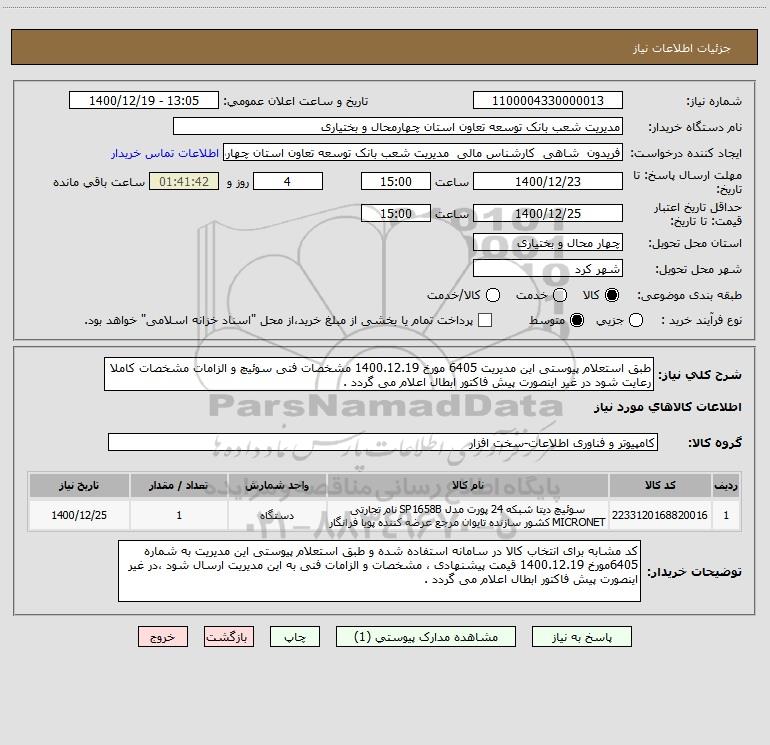
Task: Click the واحد شمارش column header
Action: point(277,485)
